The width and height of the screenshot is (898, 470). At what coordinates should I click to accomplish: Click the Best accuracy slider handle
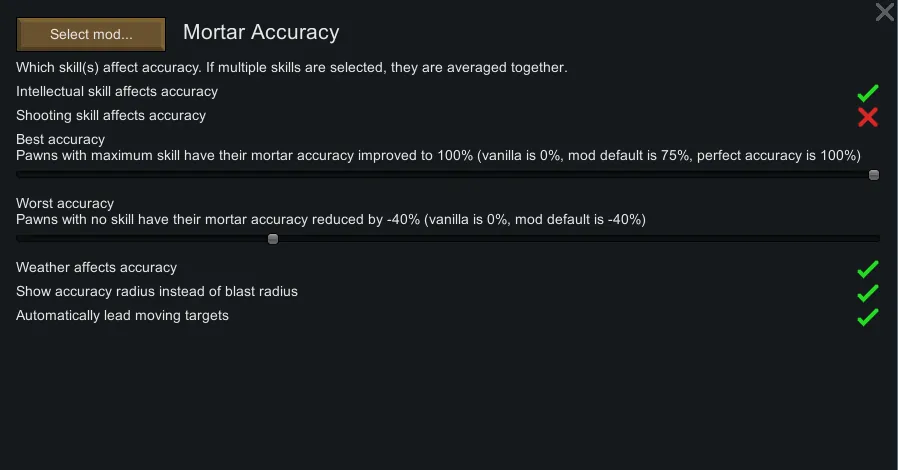coord(874,174)
